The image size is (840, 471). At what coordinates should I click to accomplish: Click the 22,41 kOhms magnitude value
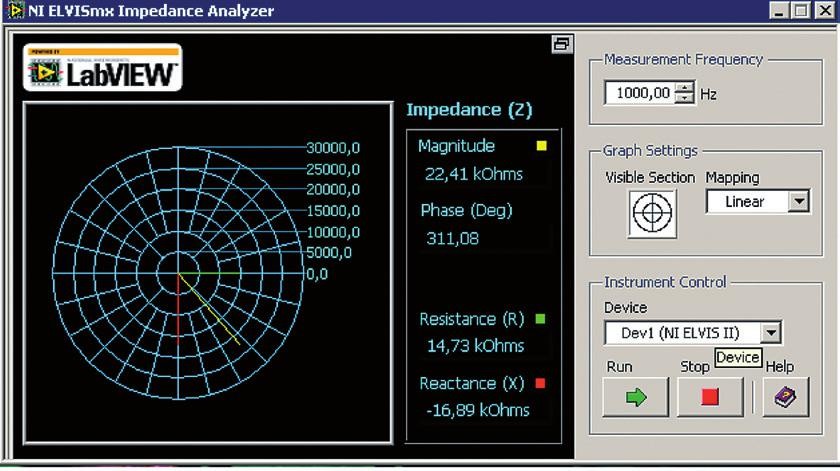coord(474,174)
